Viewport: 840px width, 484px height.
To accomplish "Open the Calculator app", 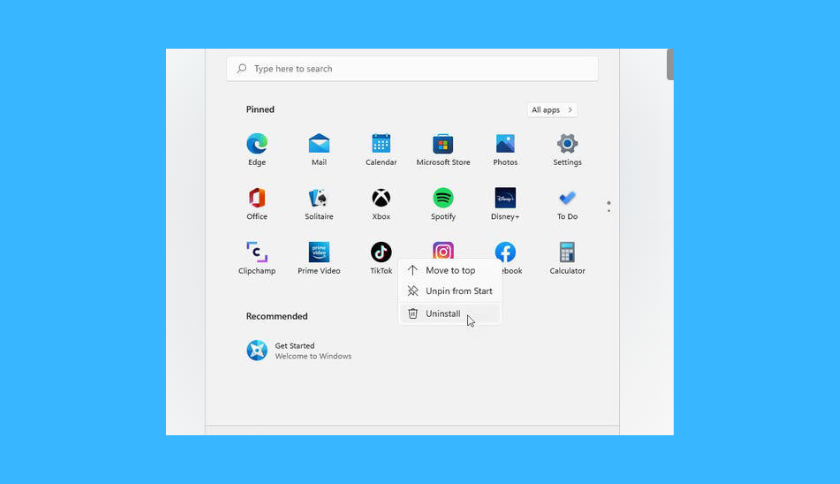I will pyautogui.click(x=567, y=252).
